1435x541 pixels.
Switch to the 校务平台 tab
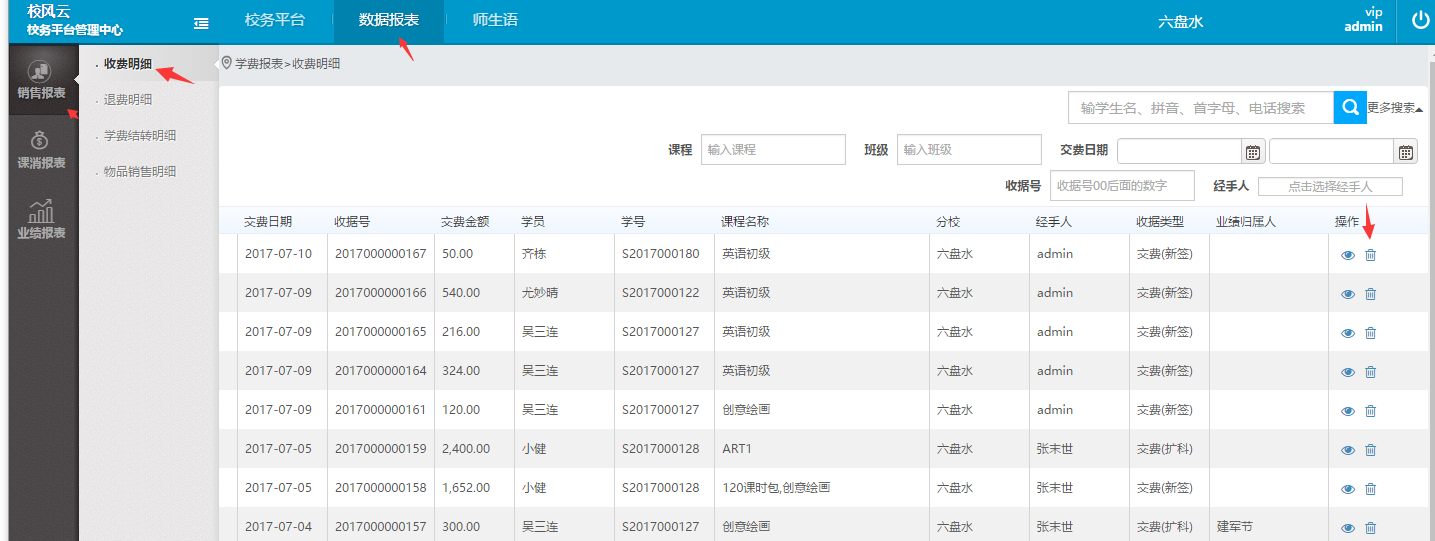[275, 20]
